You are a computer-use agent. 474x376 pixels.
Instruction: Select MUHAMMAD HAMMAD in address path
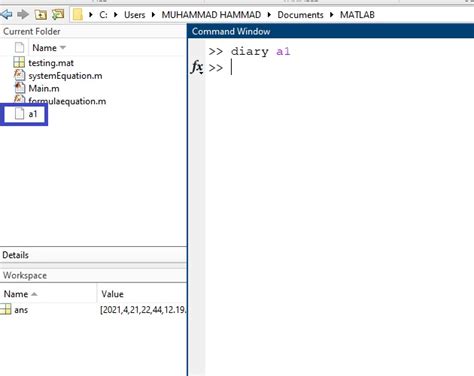pyautogui.click(x=211, y=15)
